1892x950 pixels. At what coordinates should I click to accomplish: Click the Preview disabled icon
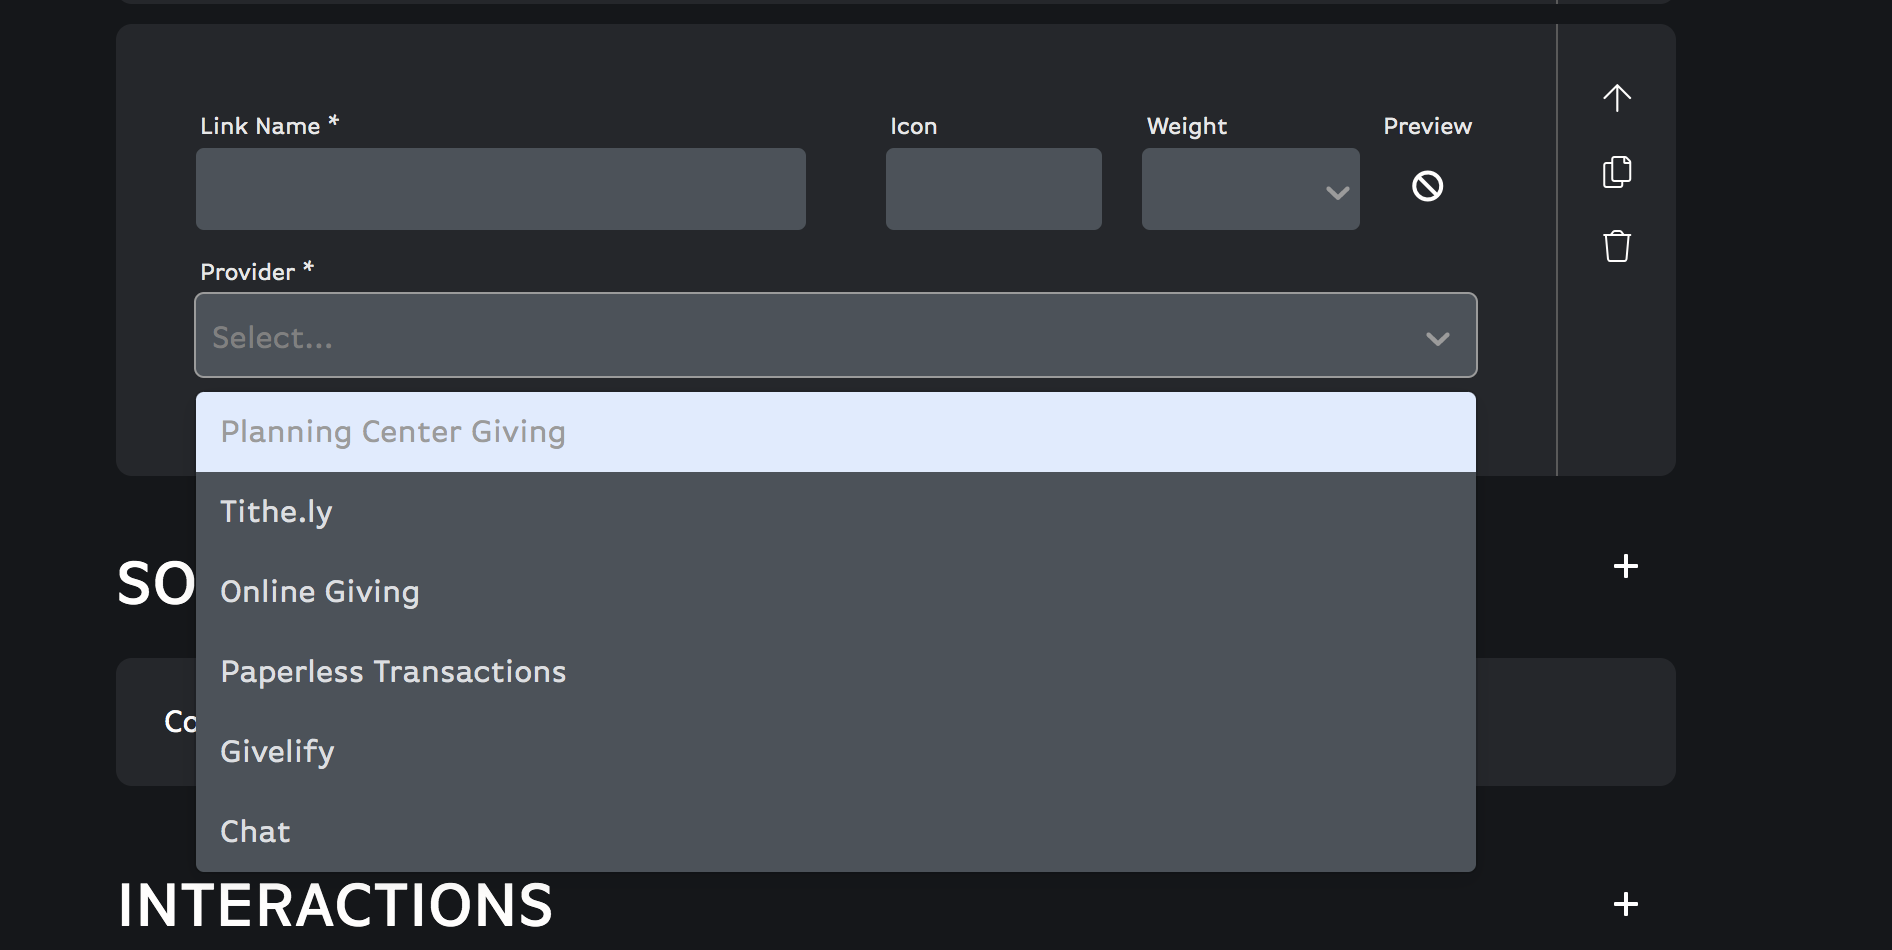click(1427, 186)
